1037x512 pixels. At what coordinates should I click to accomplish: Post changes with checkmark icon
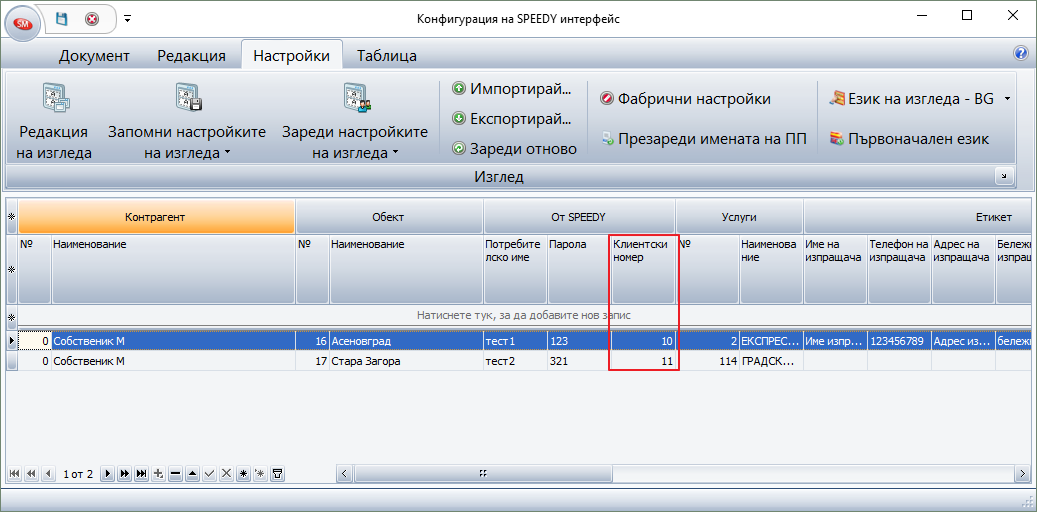coord(210,474)
